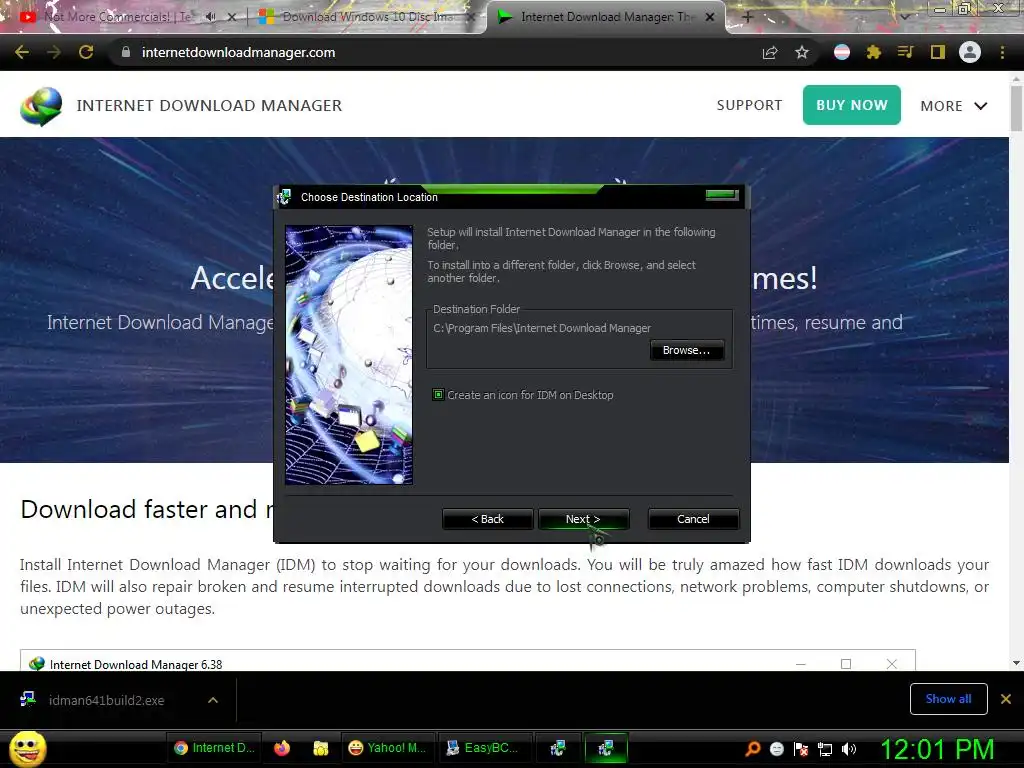Open Yahoo! Messenger taskbar item
Screen dimensions: 1024x768
pyautogui.click(x=387, y=748)
